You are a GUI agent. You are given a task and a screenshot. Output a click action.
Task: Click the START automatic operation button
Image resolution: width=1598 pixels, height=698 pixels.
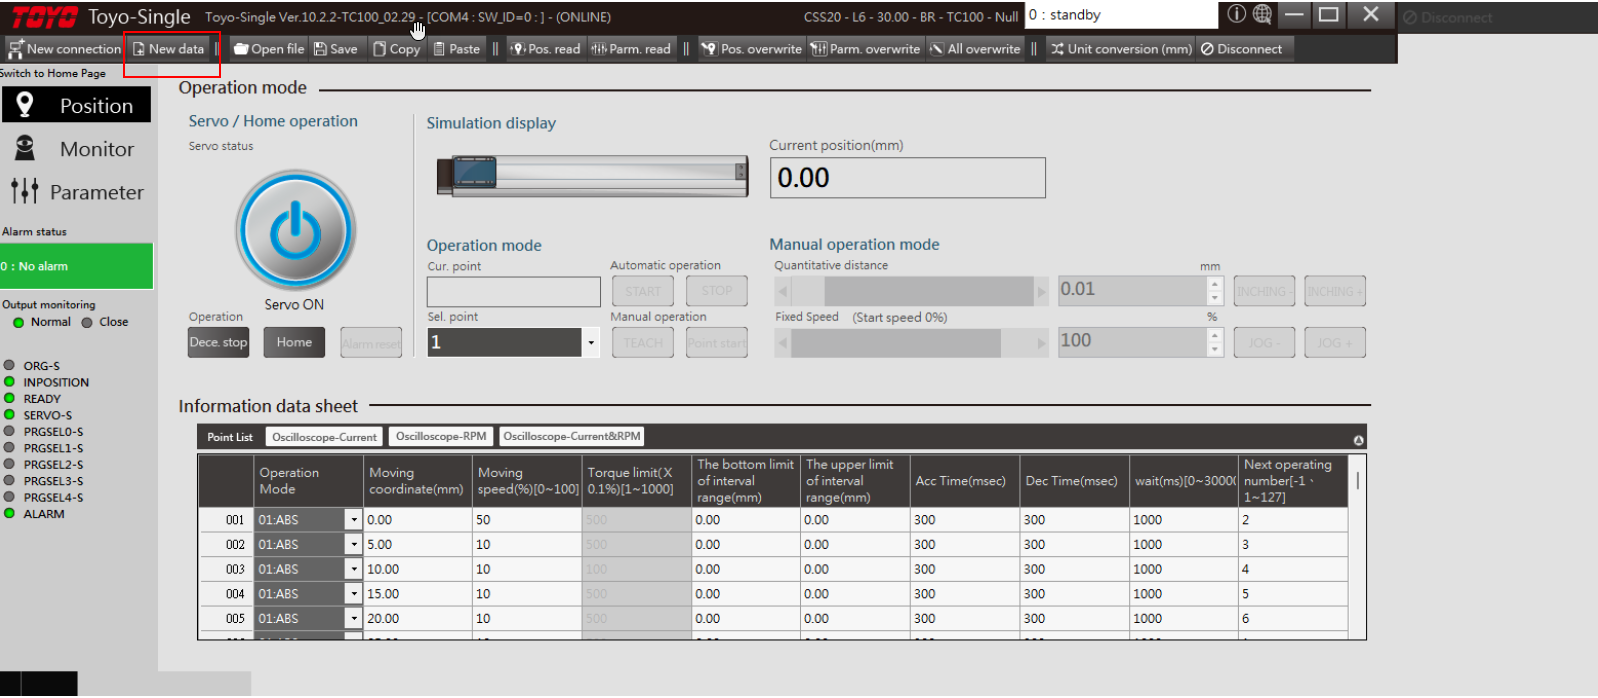(x=643, y=291)
